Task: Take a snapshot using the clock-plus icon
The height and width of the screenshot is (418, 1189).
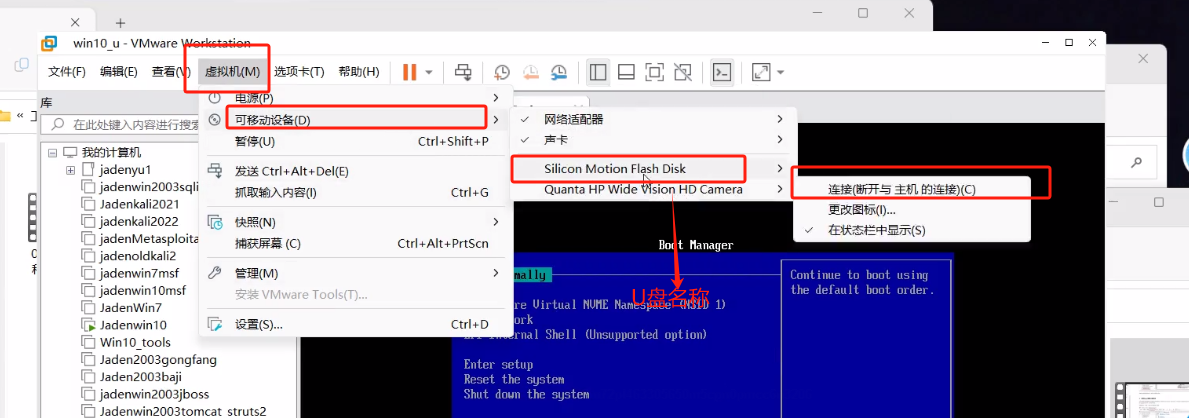Action: coord(502,72)
